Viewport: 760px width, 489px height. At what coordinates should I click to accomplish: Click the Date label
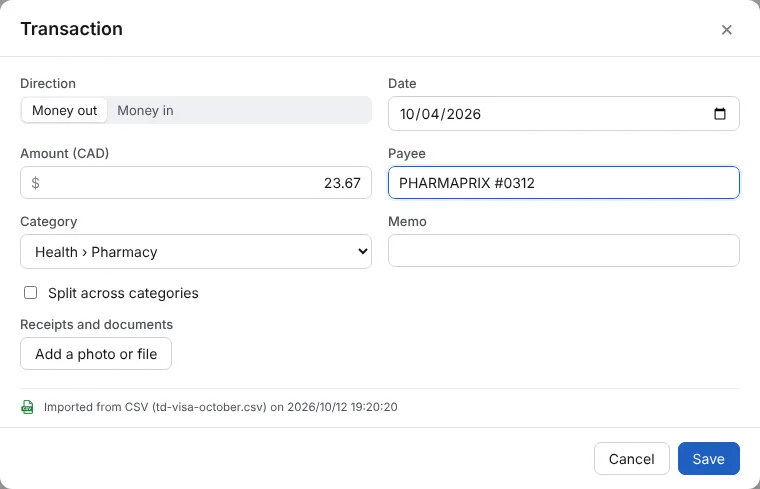[402, 83]
